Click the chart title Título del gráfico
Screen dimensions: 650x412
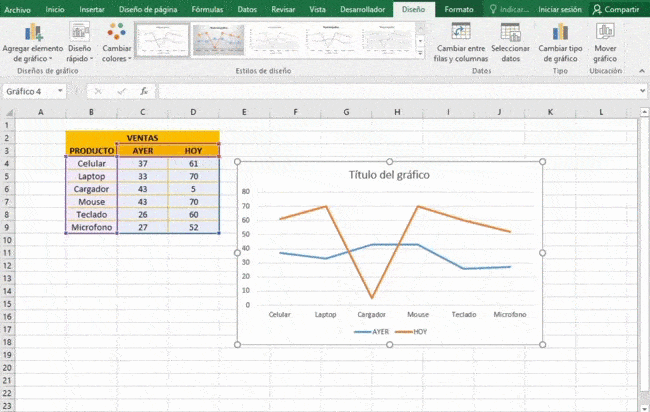click(389, 175)
